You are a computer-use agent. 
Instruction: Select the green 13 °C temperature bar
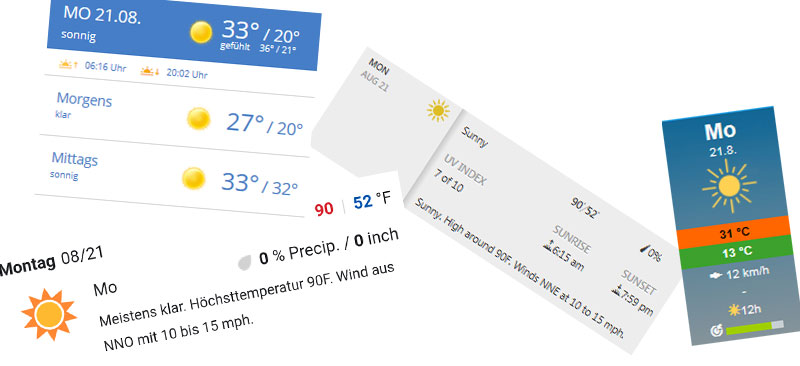pos(735,252)
